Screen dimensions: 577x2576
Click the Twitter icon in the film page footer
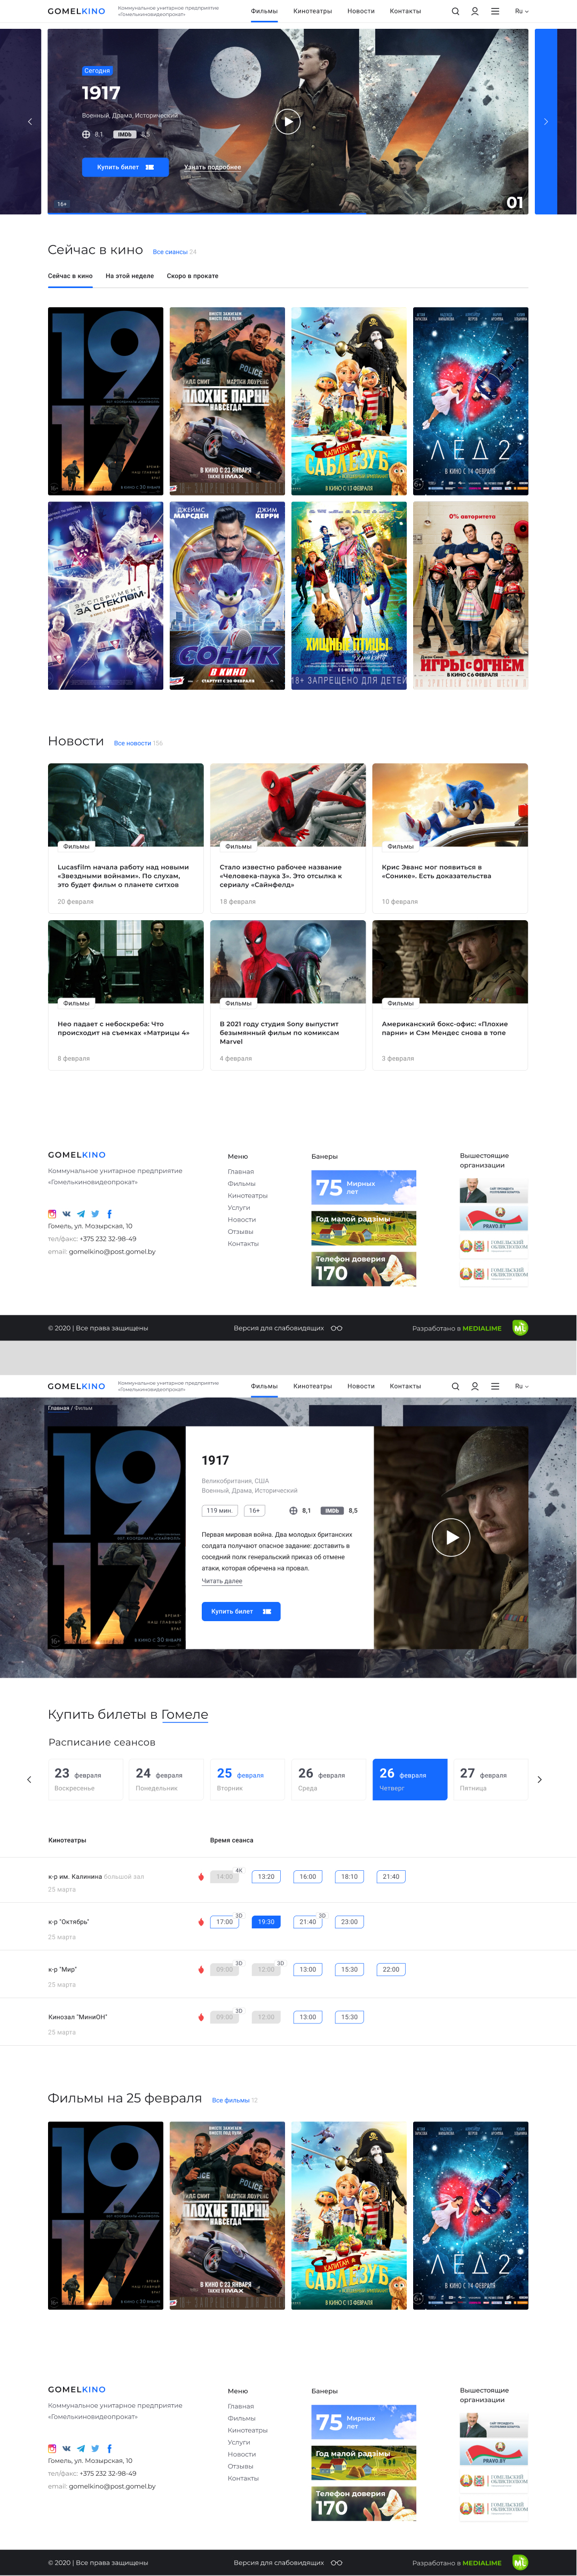(x=95, y=2448)
